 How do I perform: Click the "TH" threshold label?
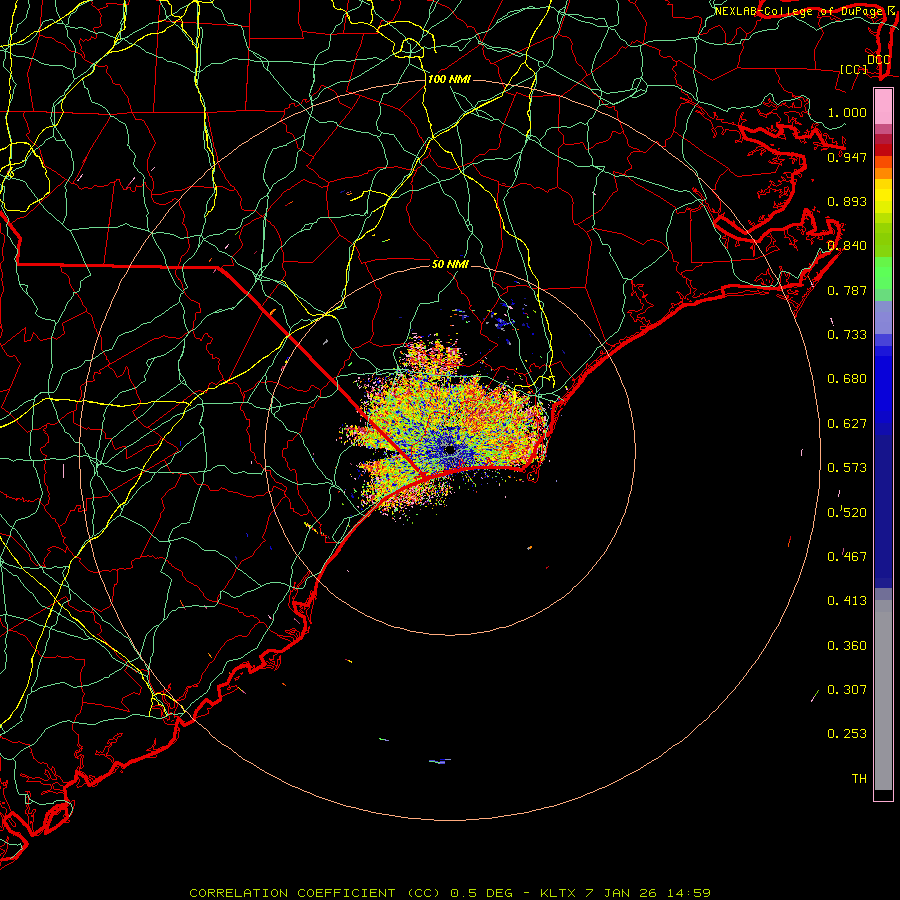pyautogui.click(x=859, y=778)
